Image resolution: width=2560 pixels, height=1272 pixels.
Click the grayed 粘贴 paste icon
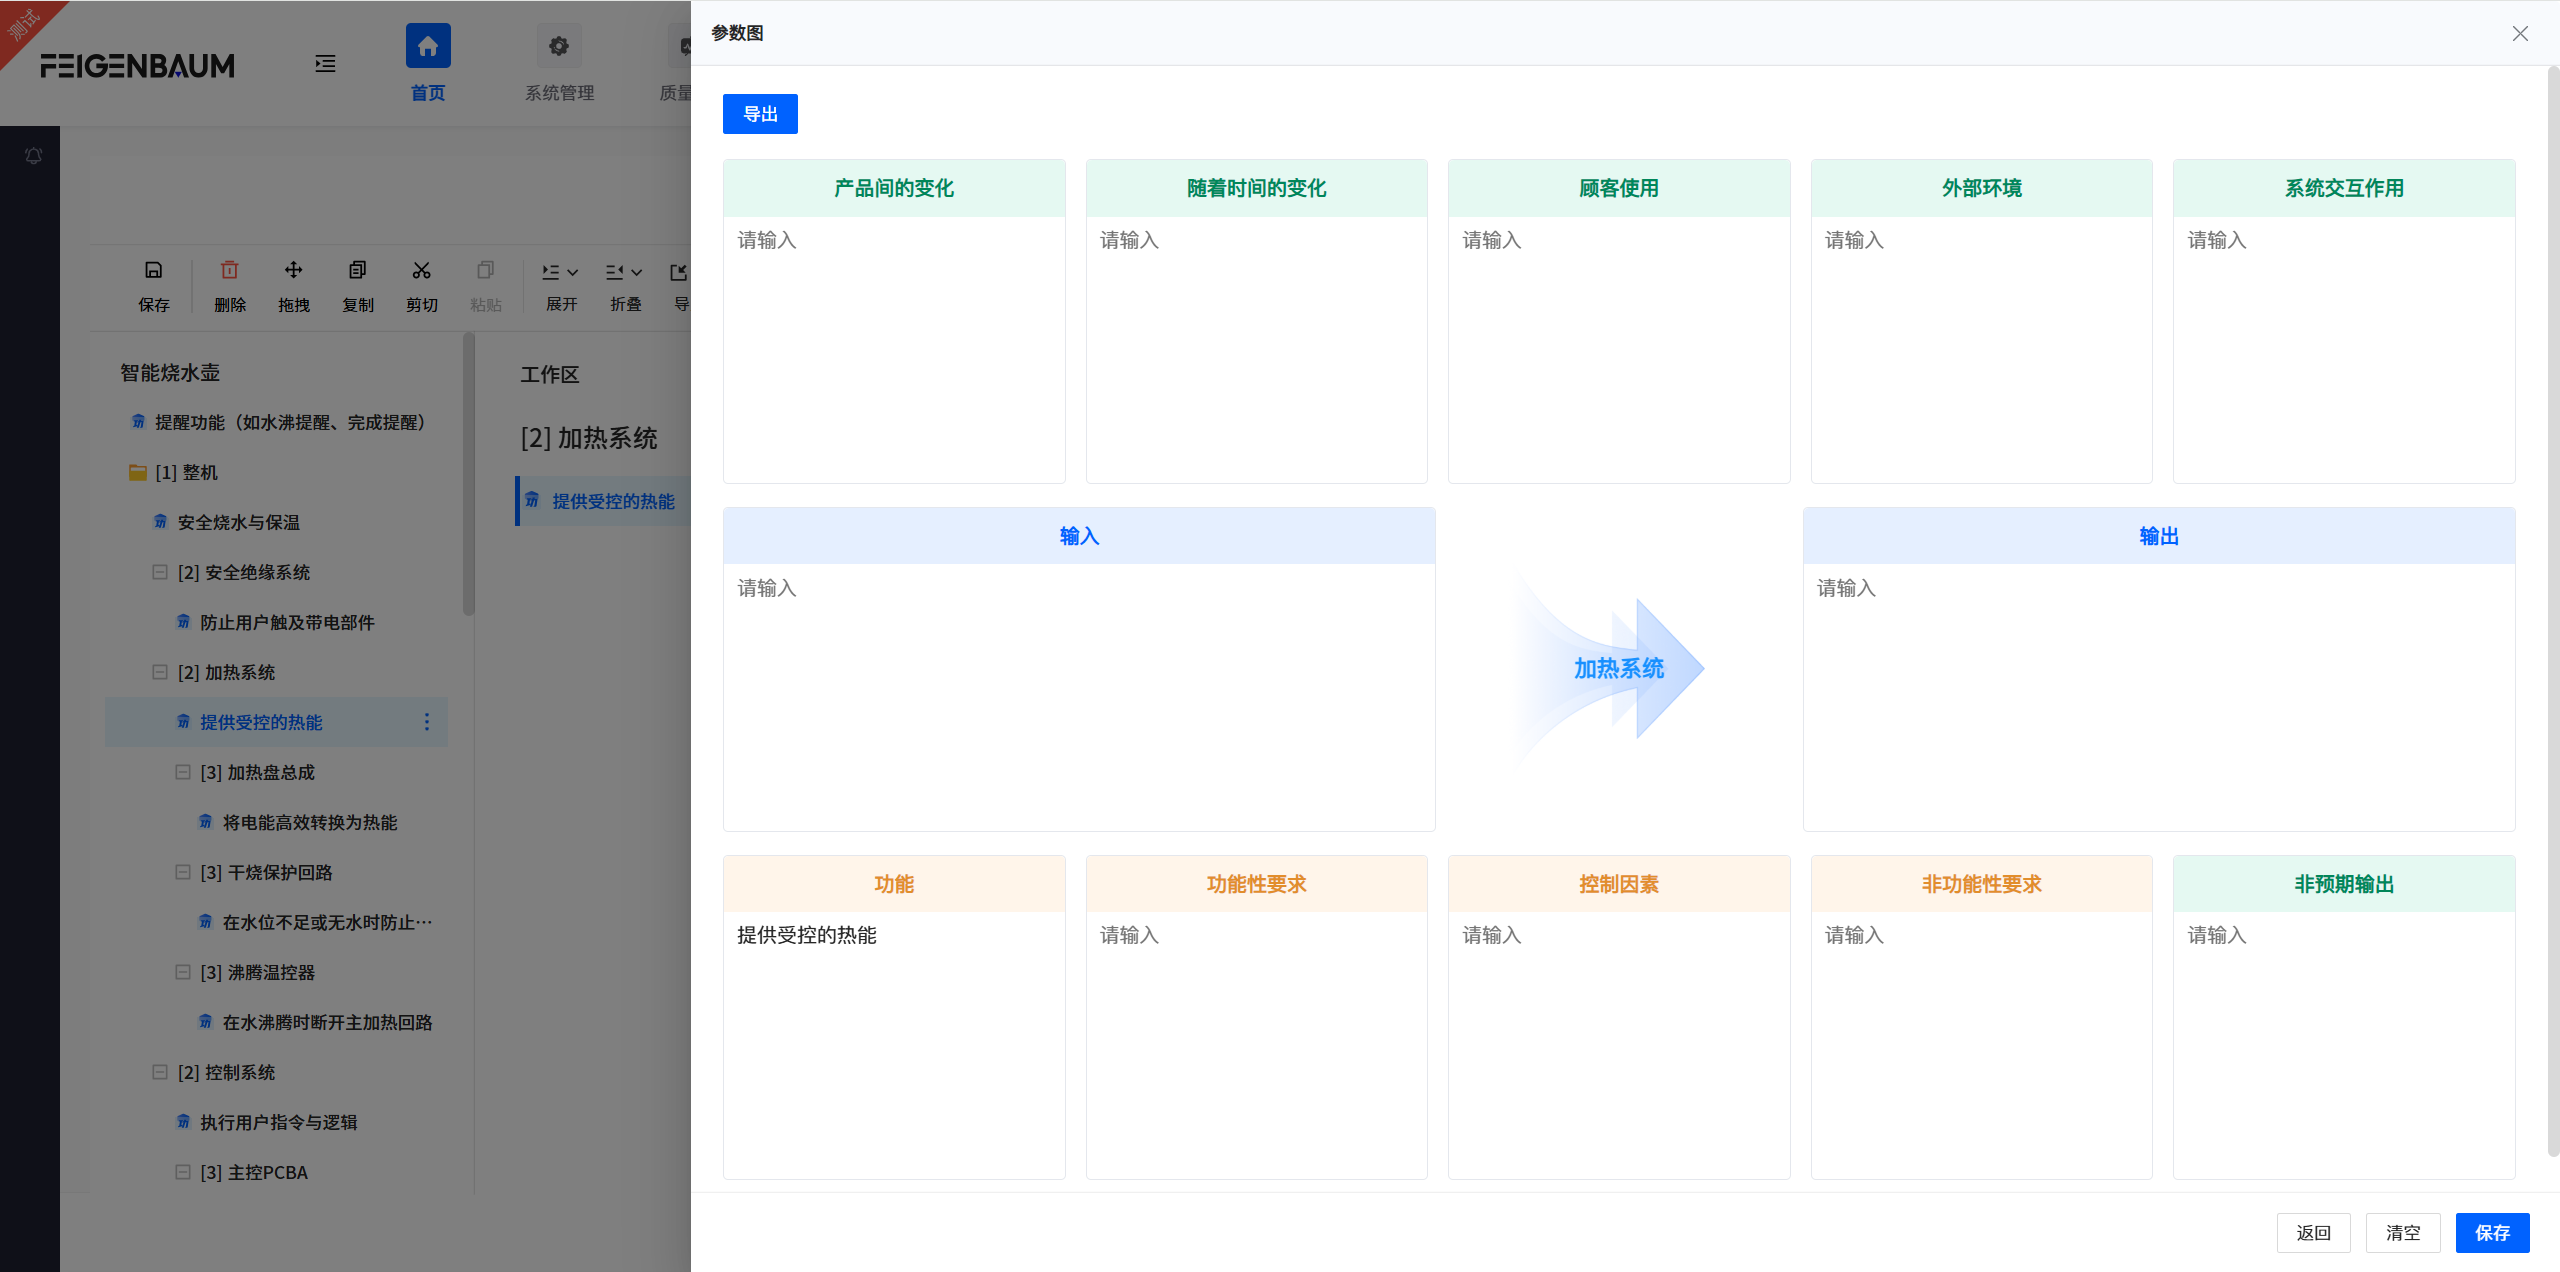[485, 270]
